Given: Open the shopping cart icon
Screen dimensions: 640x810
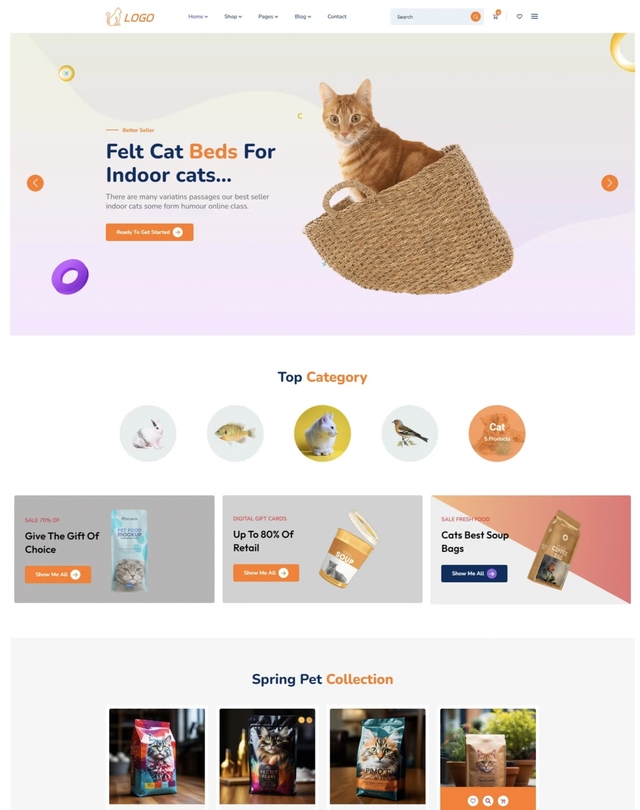Looking at the screenshot, I should [x=496, y=15].
